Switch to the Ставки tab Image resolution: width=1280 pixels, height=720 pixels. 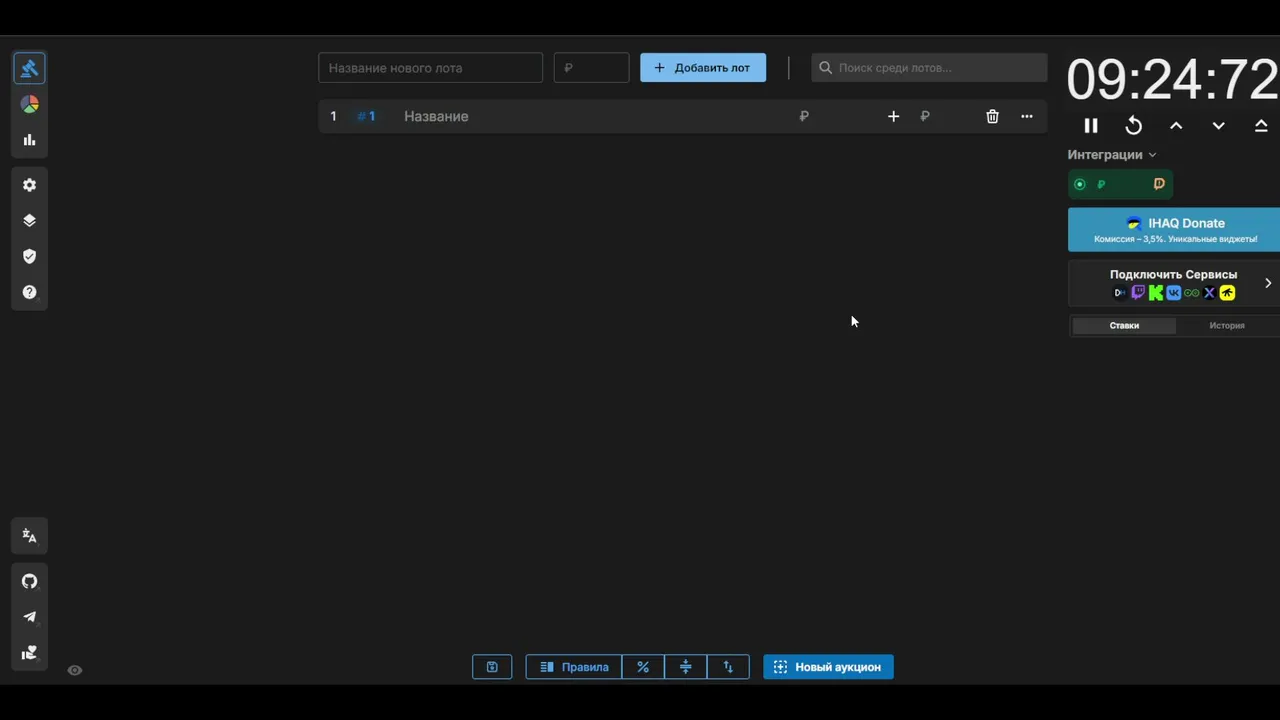point(1124,325)
